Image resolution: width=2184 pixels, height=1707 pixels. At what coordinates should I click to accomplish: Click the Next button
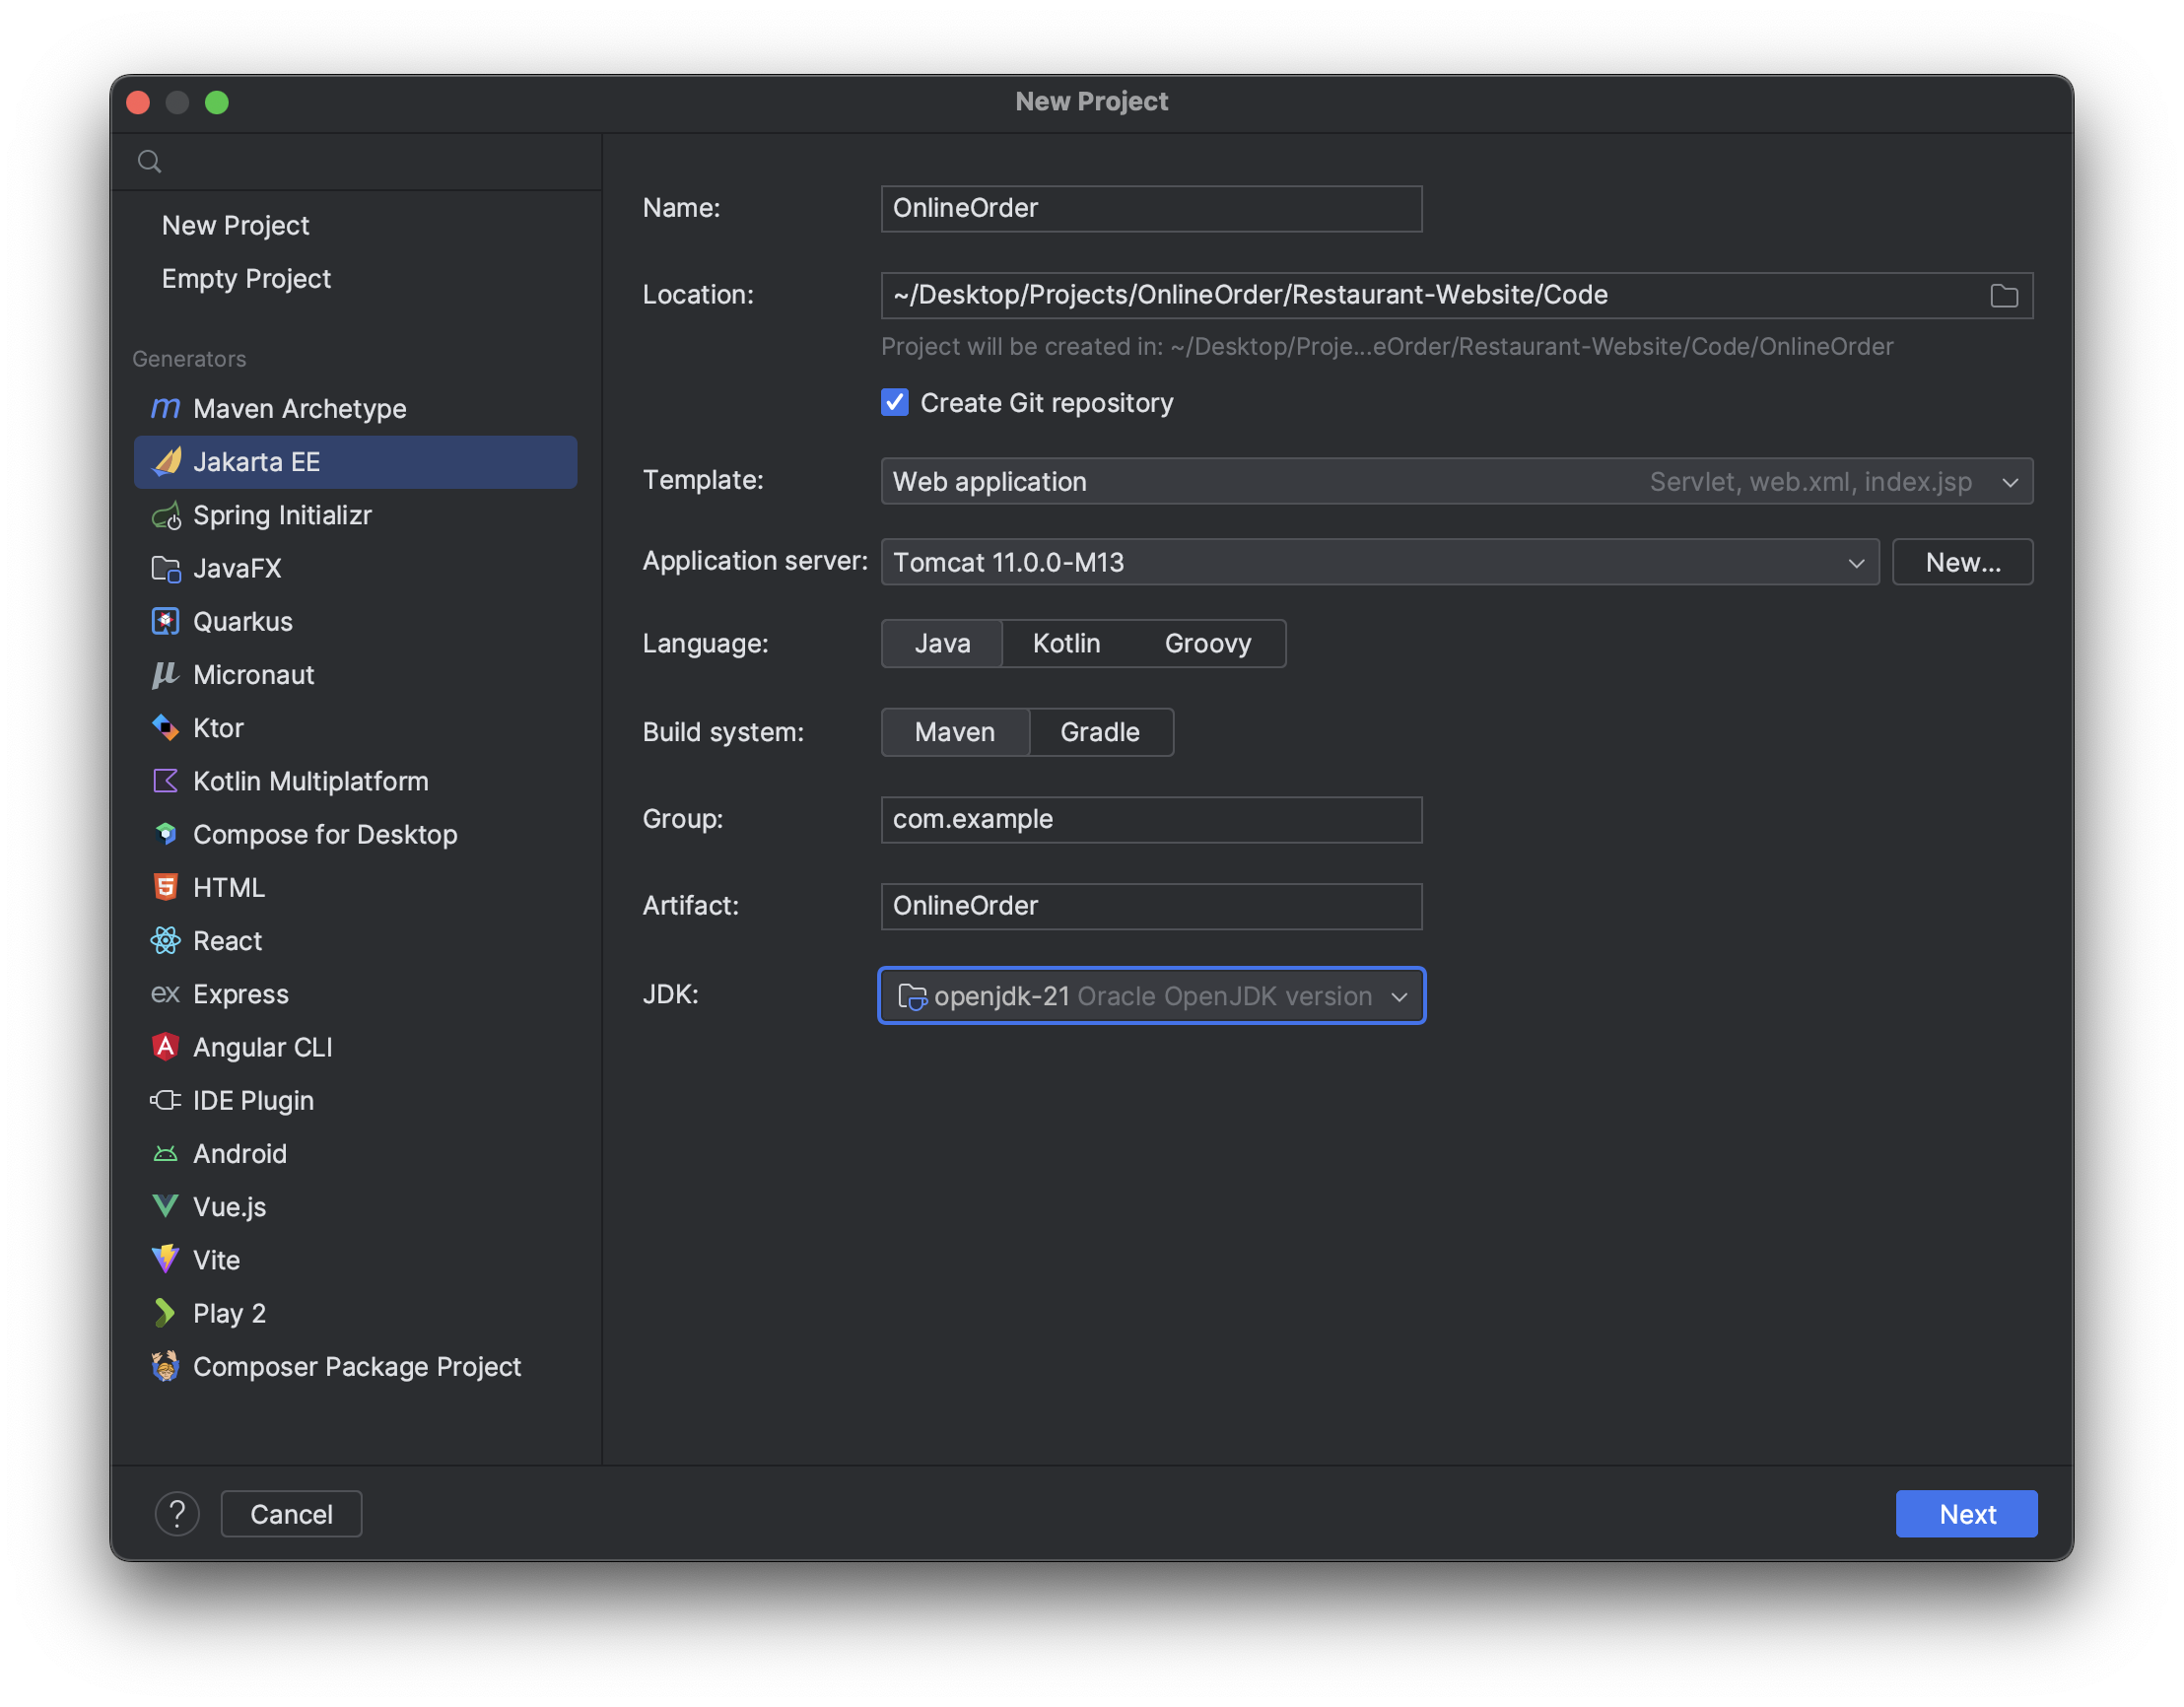[x=1966, y=1513]
